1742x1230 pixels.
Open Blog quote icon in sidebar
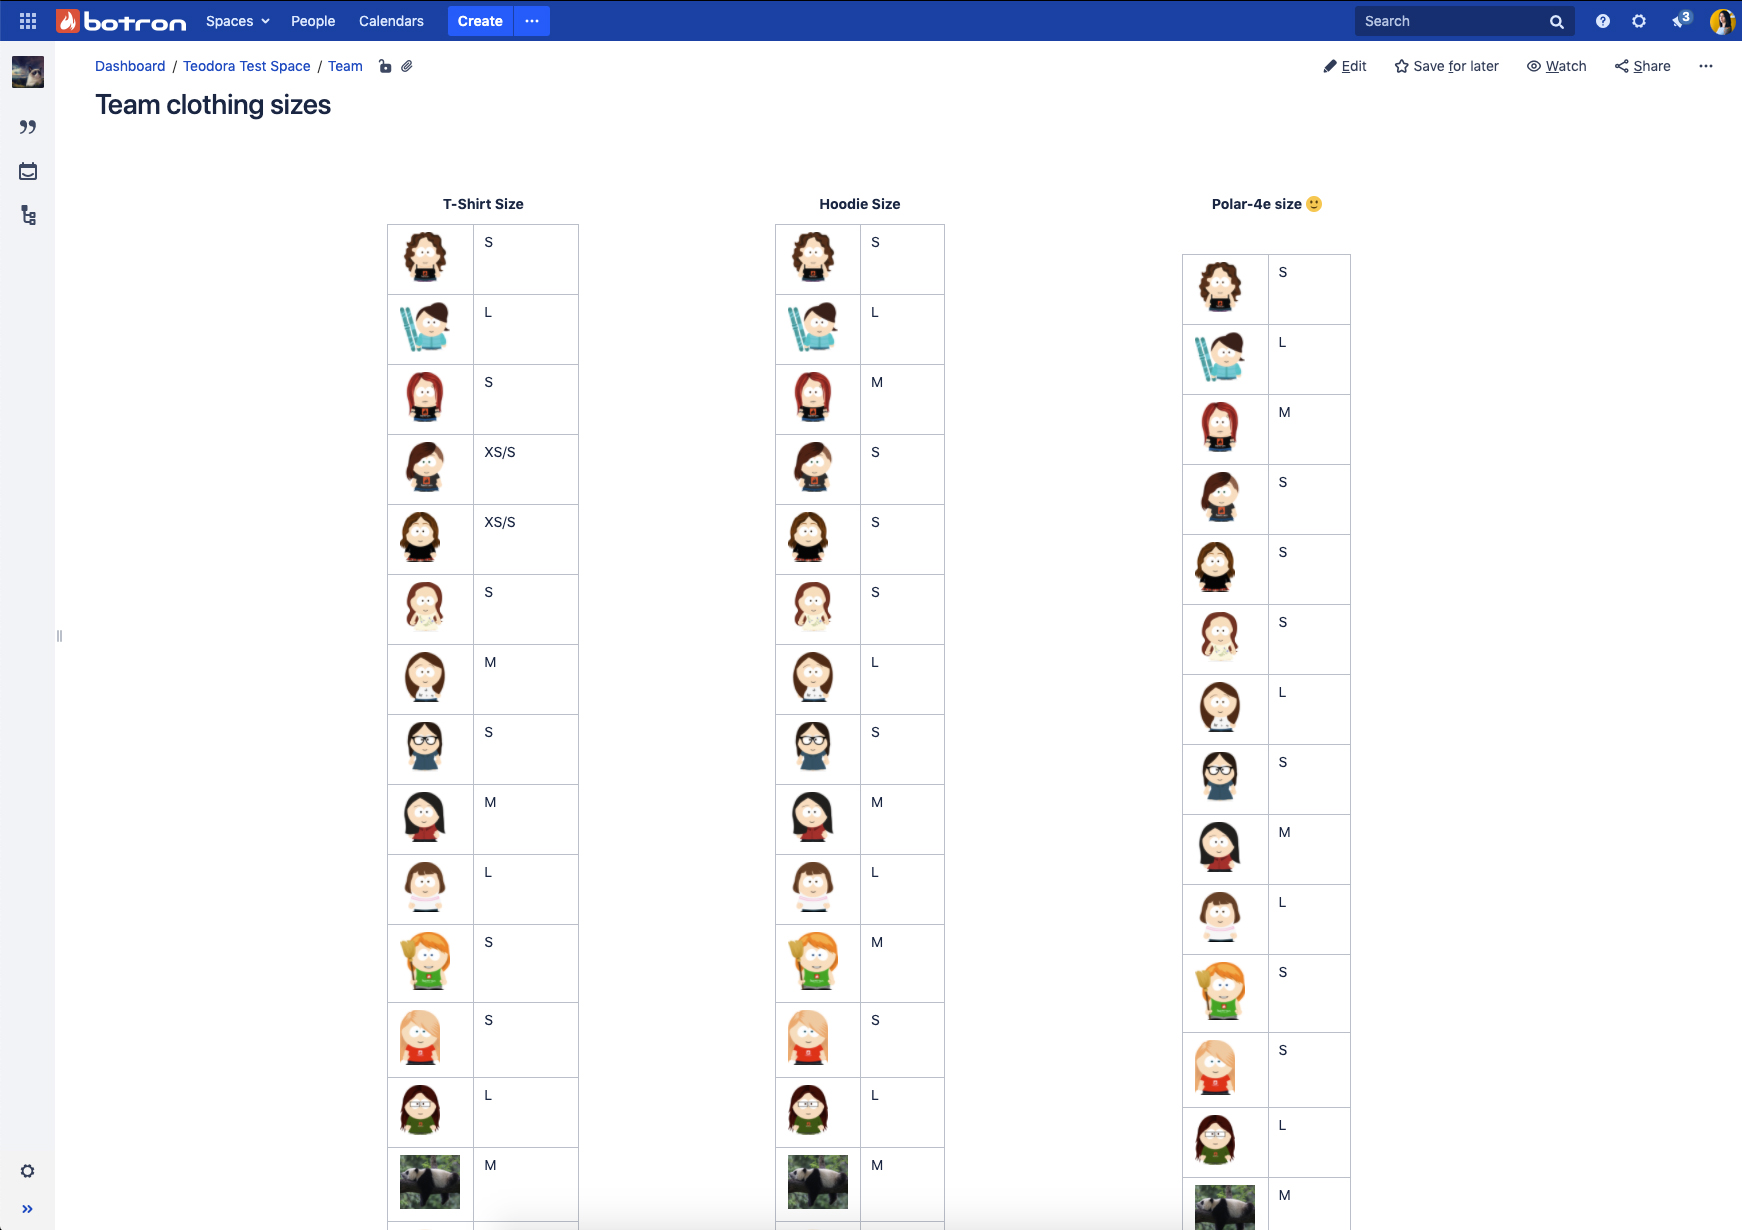(x=28, y=127)
